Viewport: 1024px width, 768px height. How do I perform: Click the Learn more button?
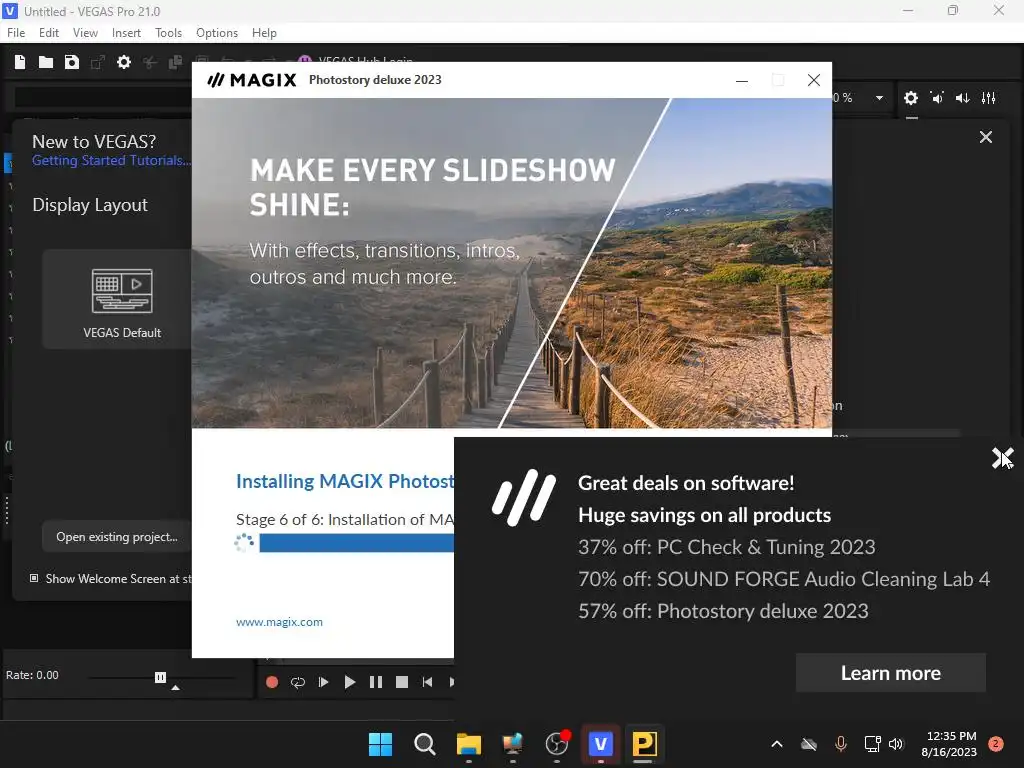(891, 673)
